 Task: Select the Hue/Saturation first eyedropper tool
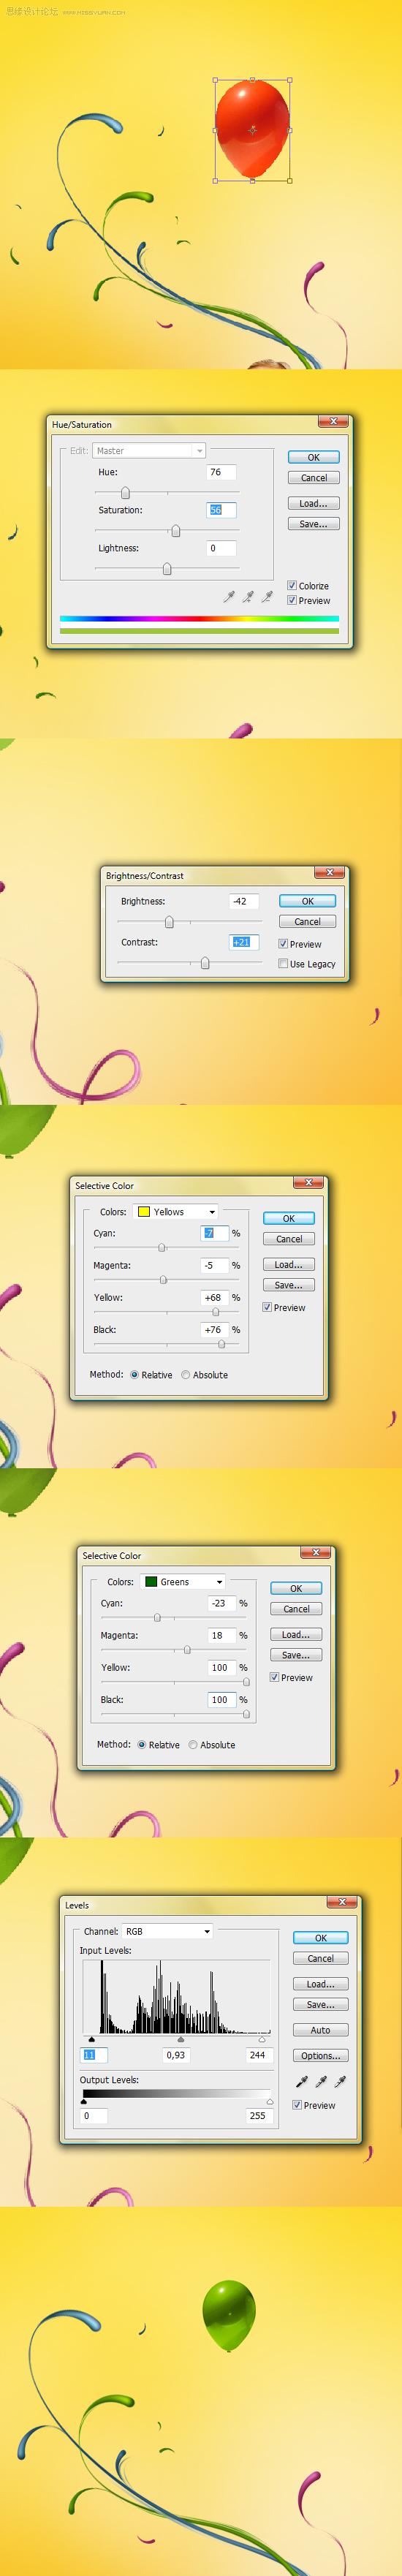(x=229, y=597)
